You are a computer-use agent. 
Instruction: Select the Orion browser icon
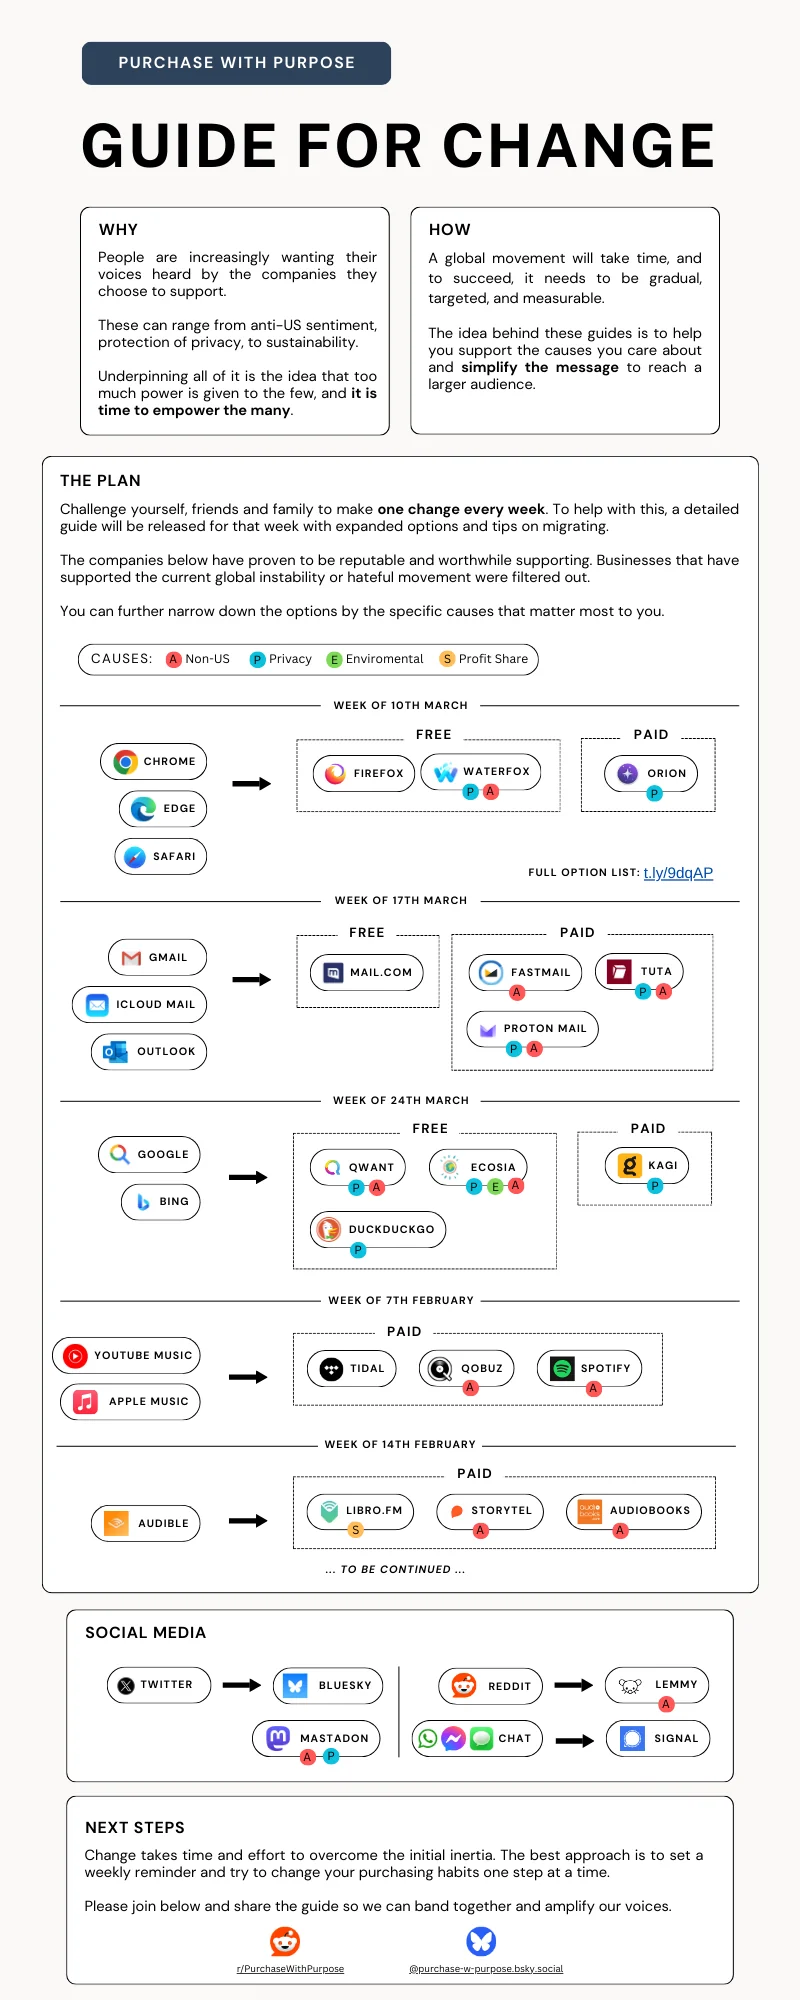[627, 773]
